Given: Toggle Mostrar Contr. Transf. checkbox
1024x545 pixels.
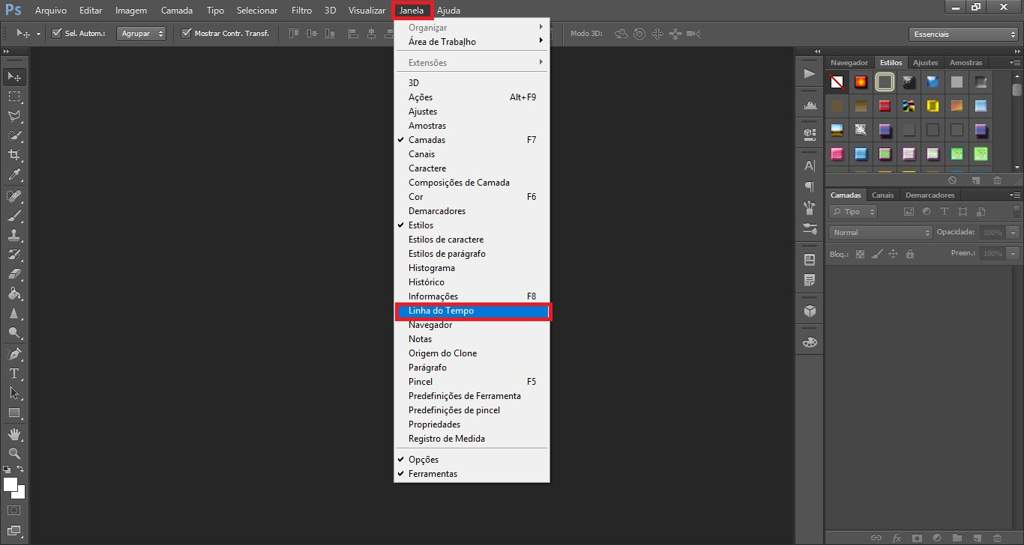Looking at the screenshot, I should [186, 33].
